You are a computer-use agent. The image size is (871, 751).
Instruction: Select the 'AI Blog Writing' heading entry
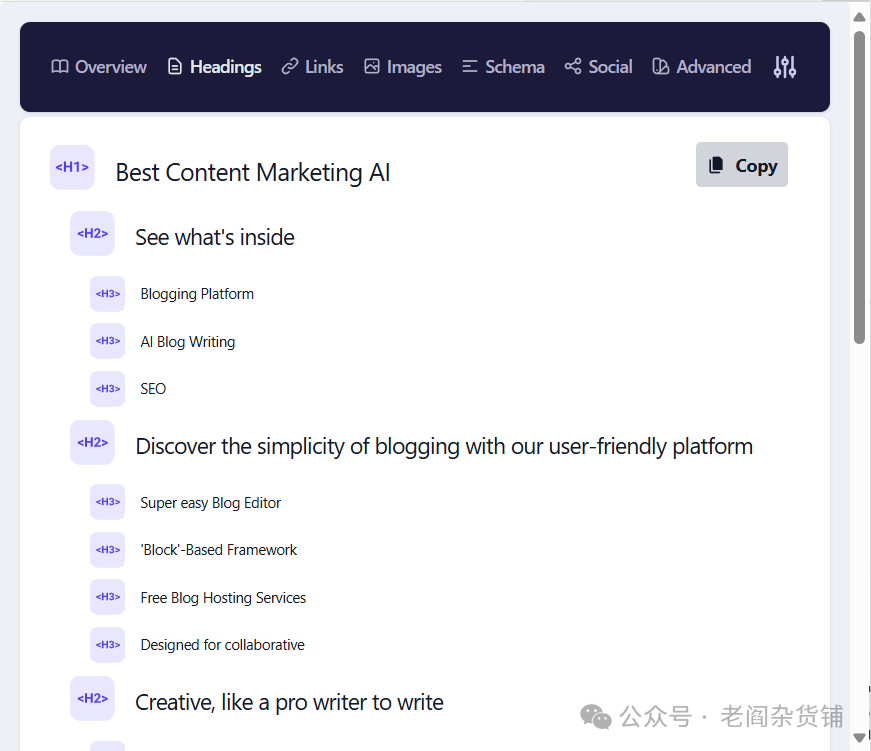pyautogui.click(x=188, y=342)
